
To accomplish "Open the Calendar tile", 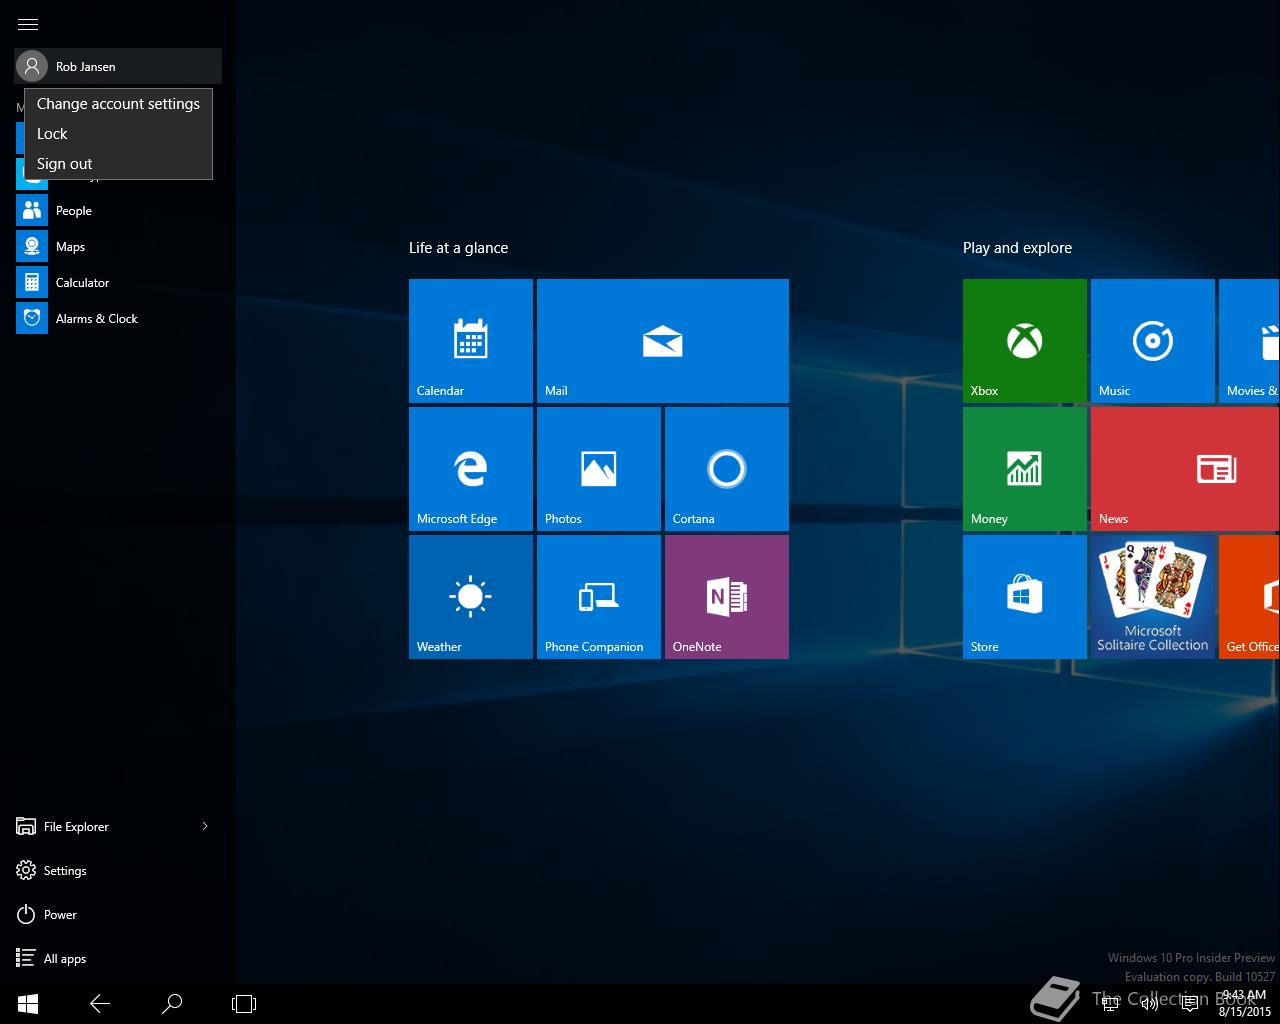I will (x=470, y=341).
